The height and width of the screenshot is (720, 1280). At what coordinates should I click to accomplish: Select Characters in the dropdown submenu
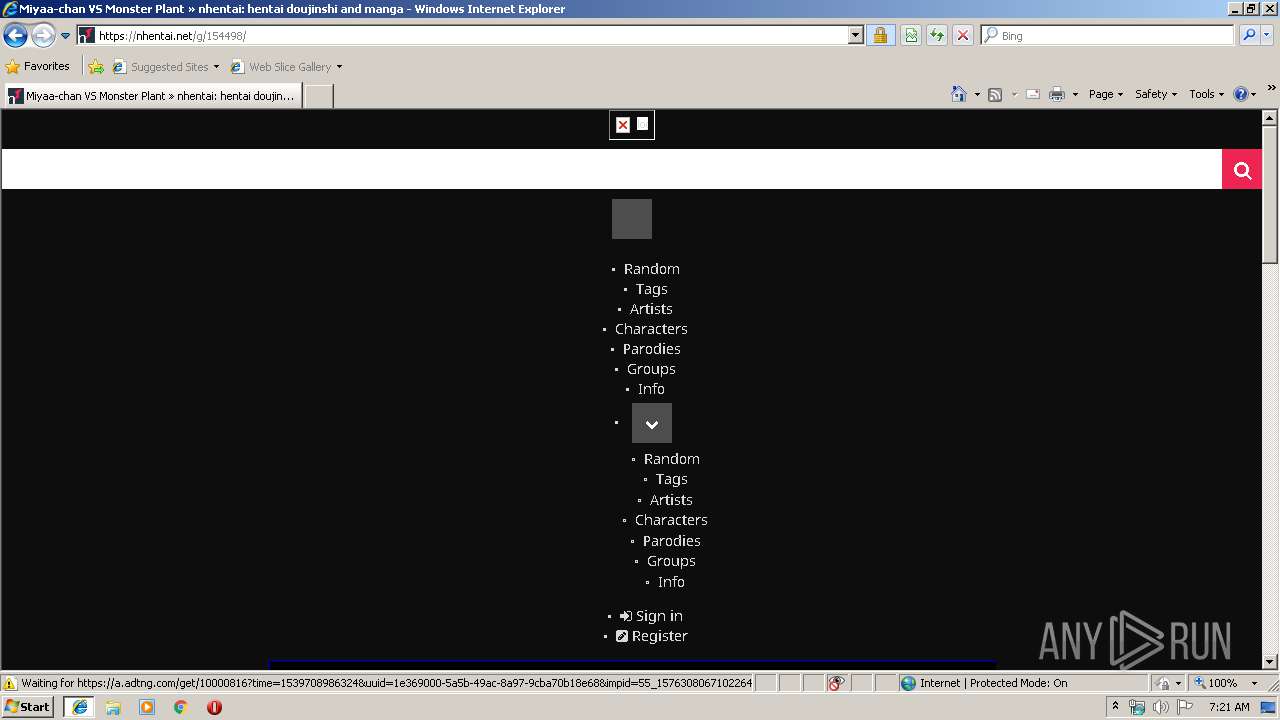coord(671,520)
